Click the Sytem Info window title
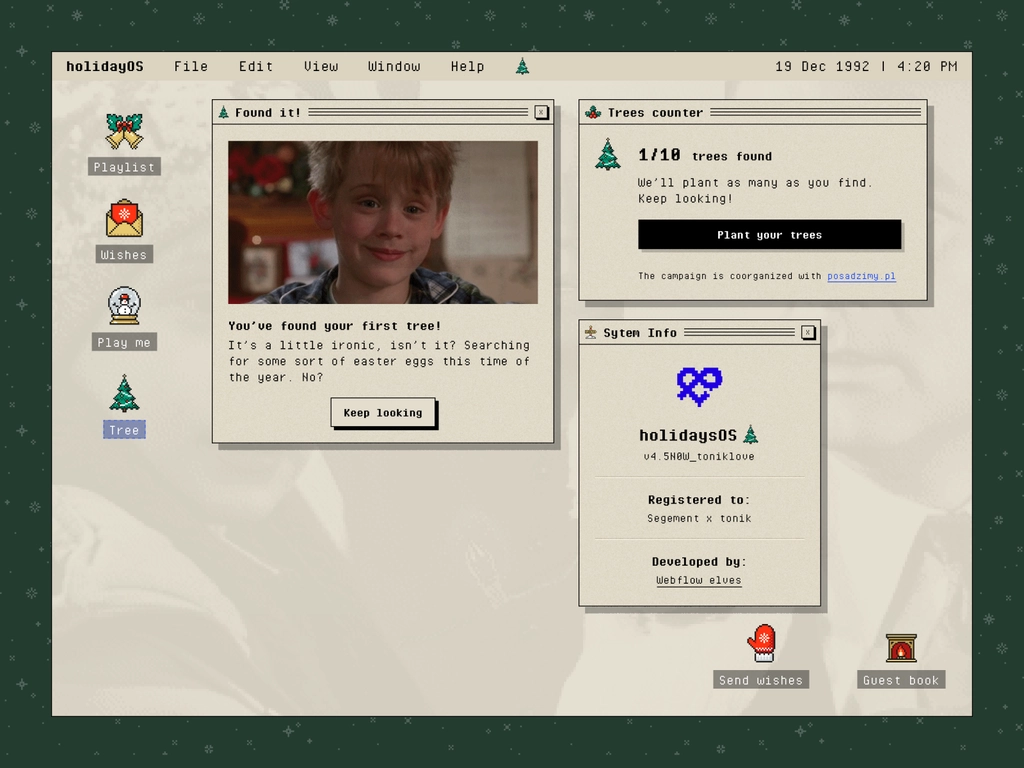This screenshot has height=768, width=1024. pyautogui.click(x=640, y=332)
